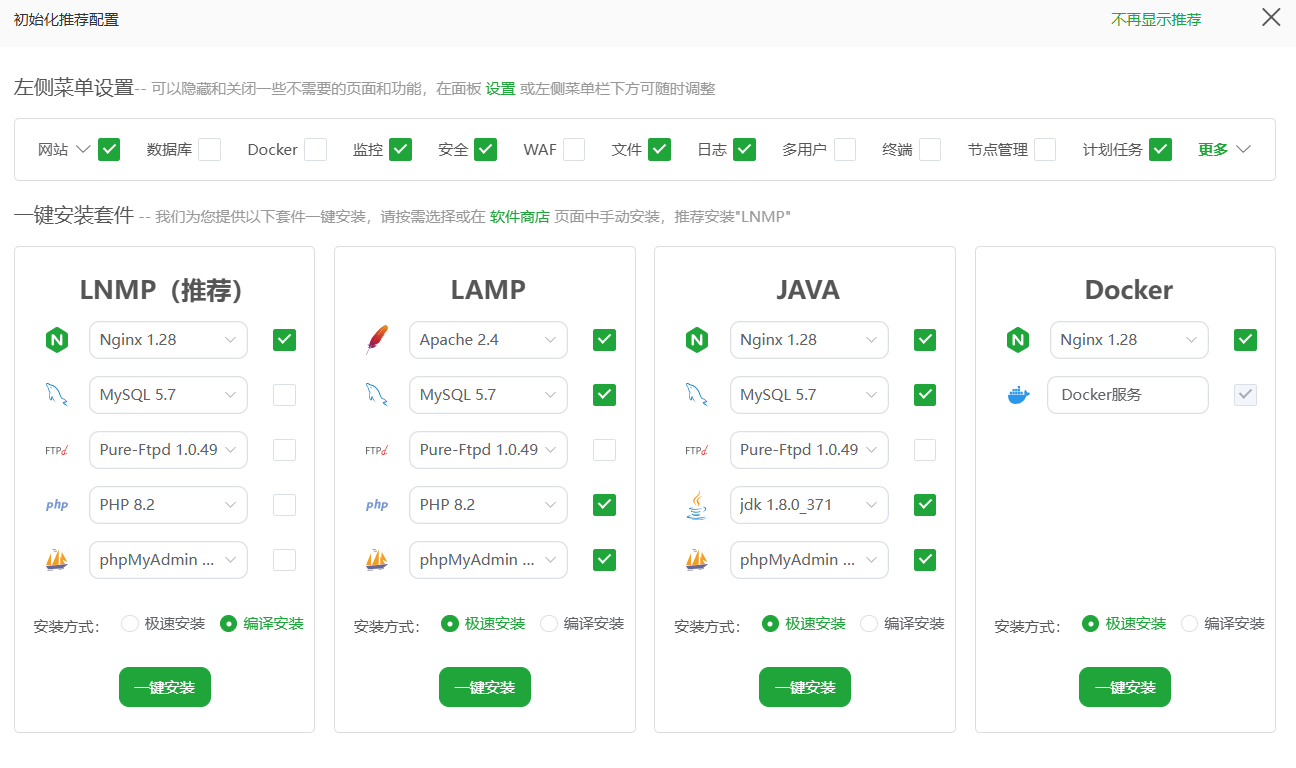Click the Docker whale icon
1296x768 pixels.
click(1018, 395)
